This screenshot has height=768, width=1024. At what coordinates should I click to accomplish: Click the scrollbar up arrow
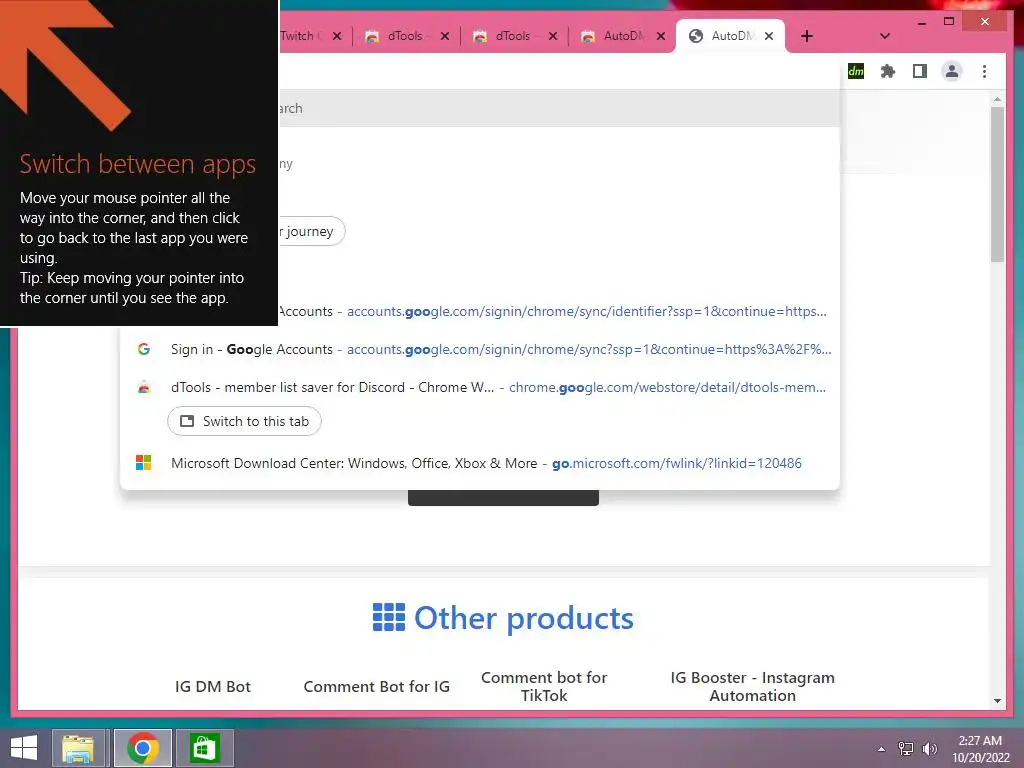997,99
